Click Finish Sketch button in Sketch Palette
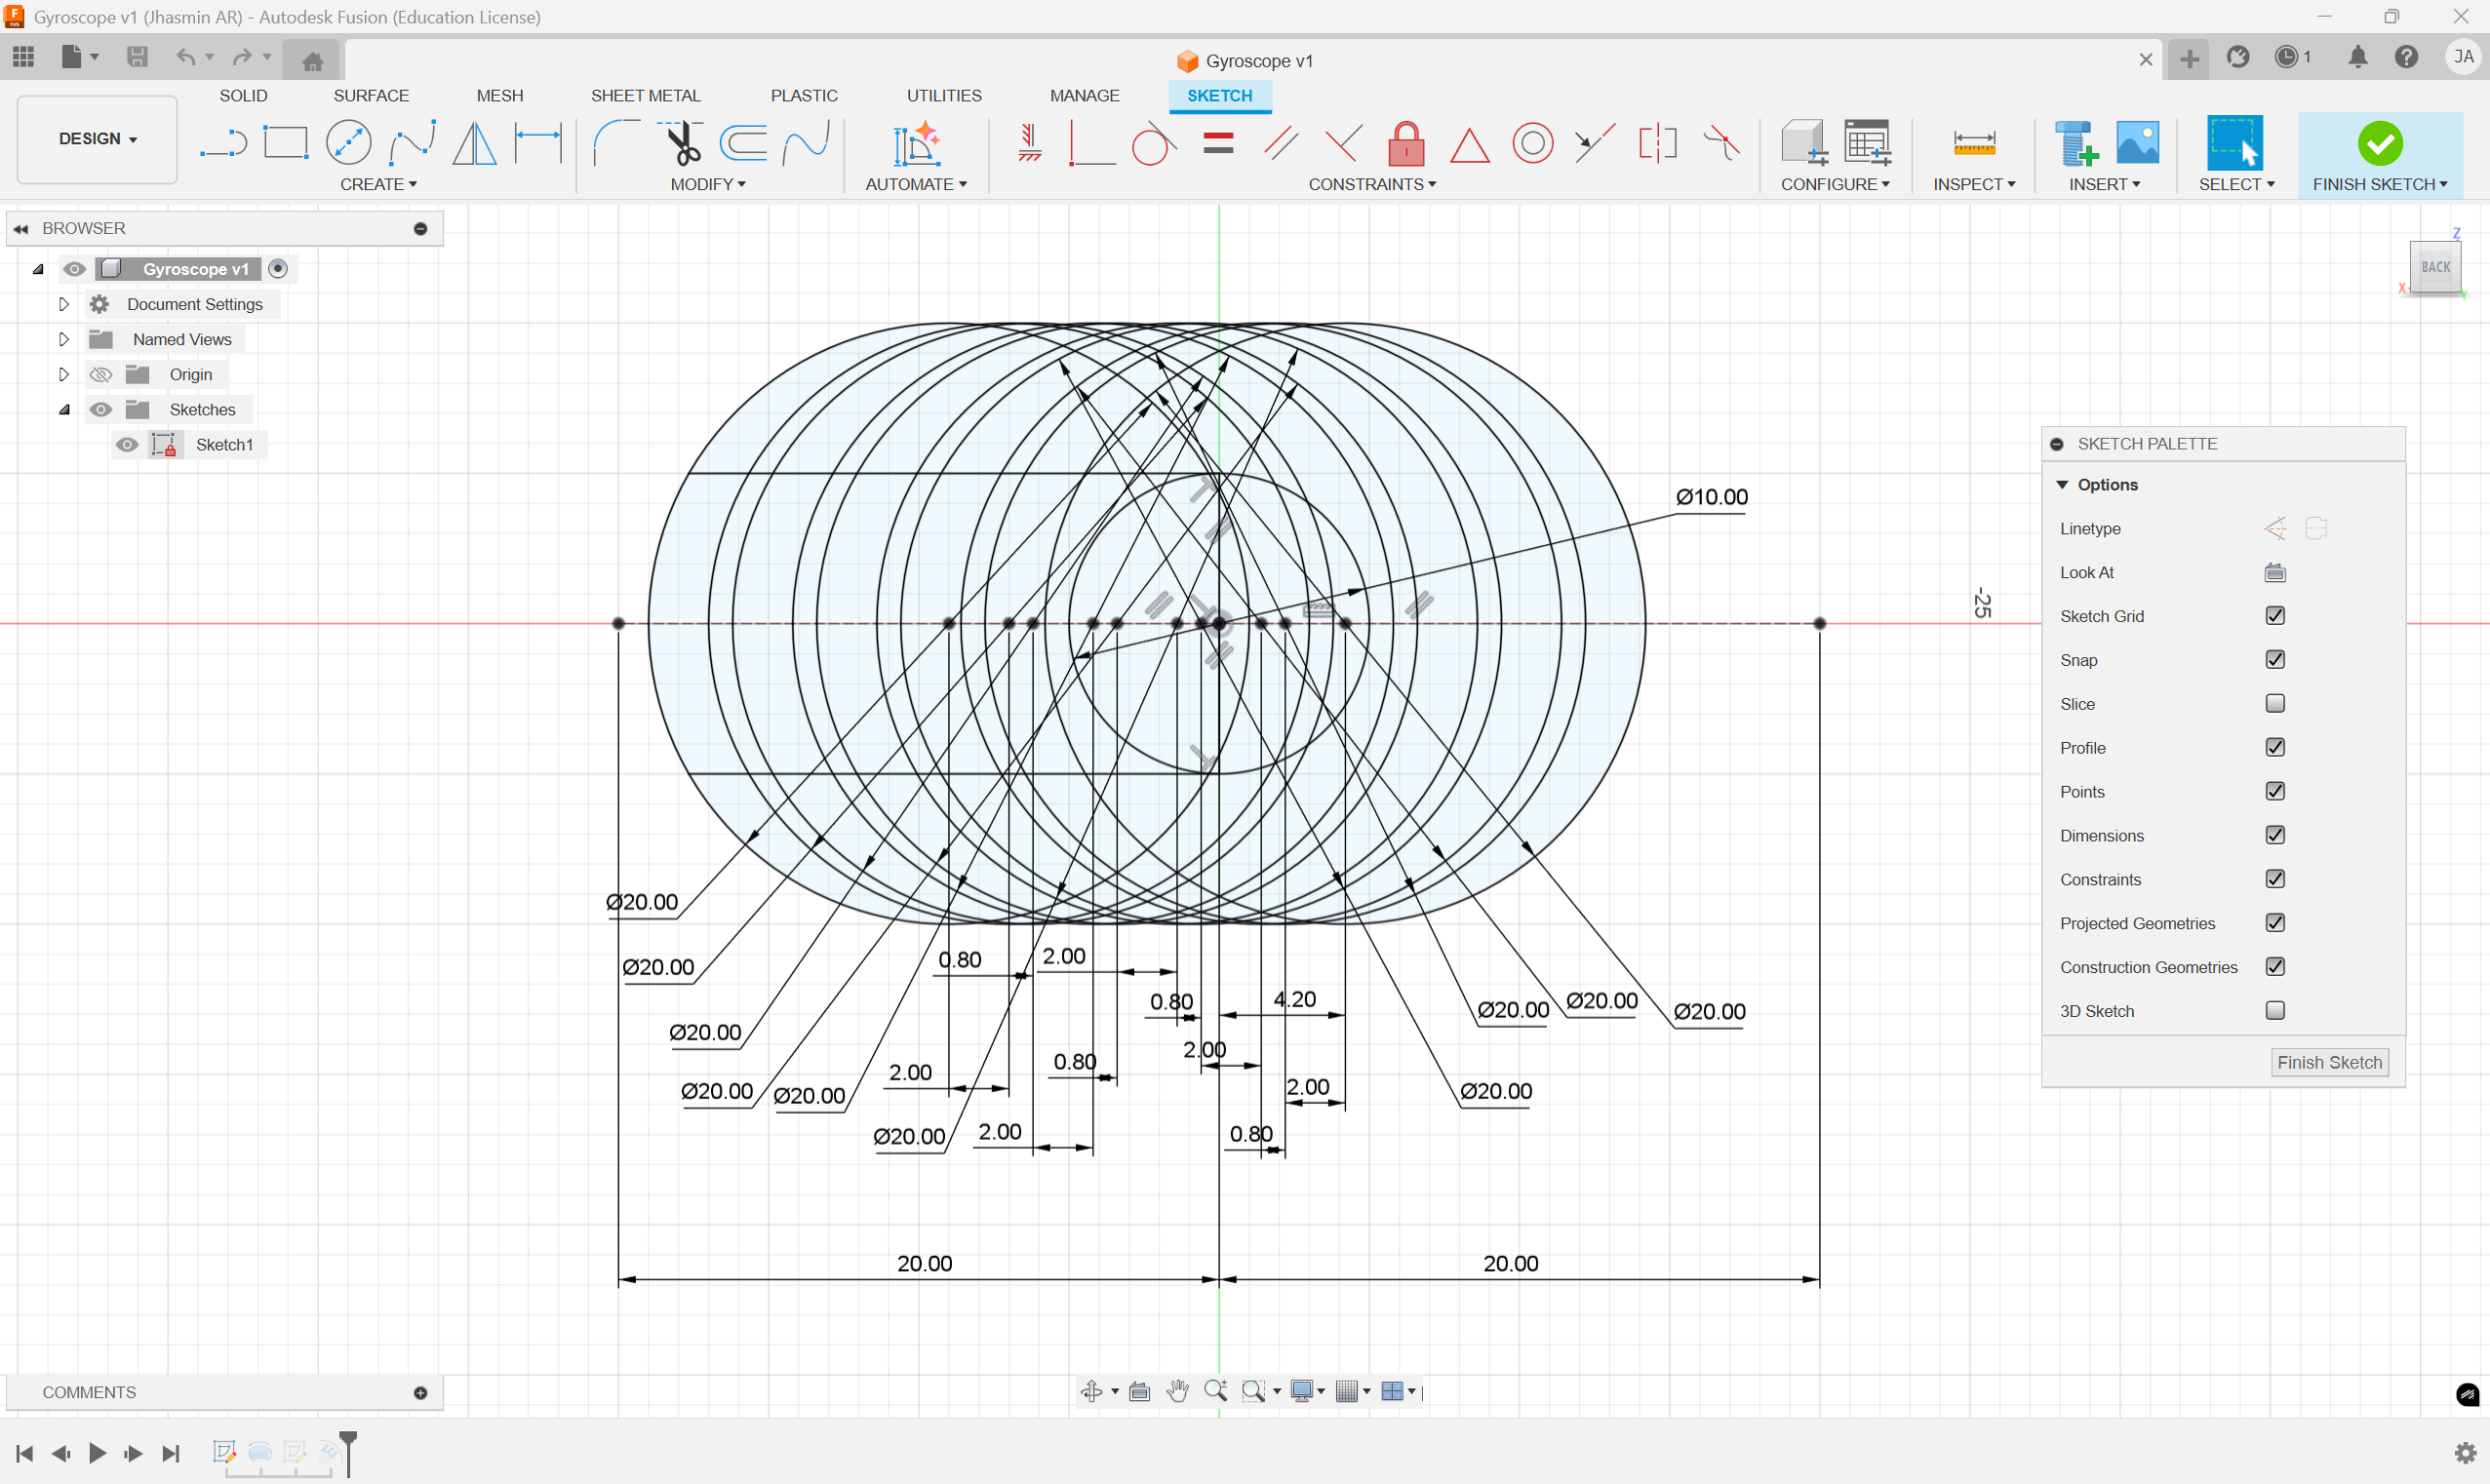 point(2329,1062)
